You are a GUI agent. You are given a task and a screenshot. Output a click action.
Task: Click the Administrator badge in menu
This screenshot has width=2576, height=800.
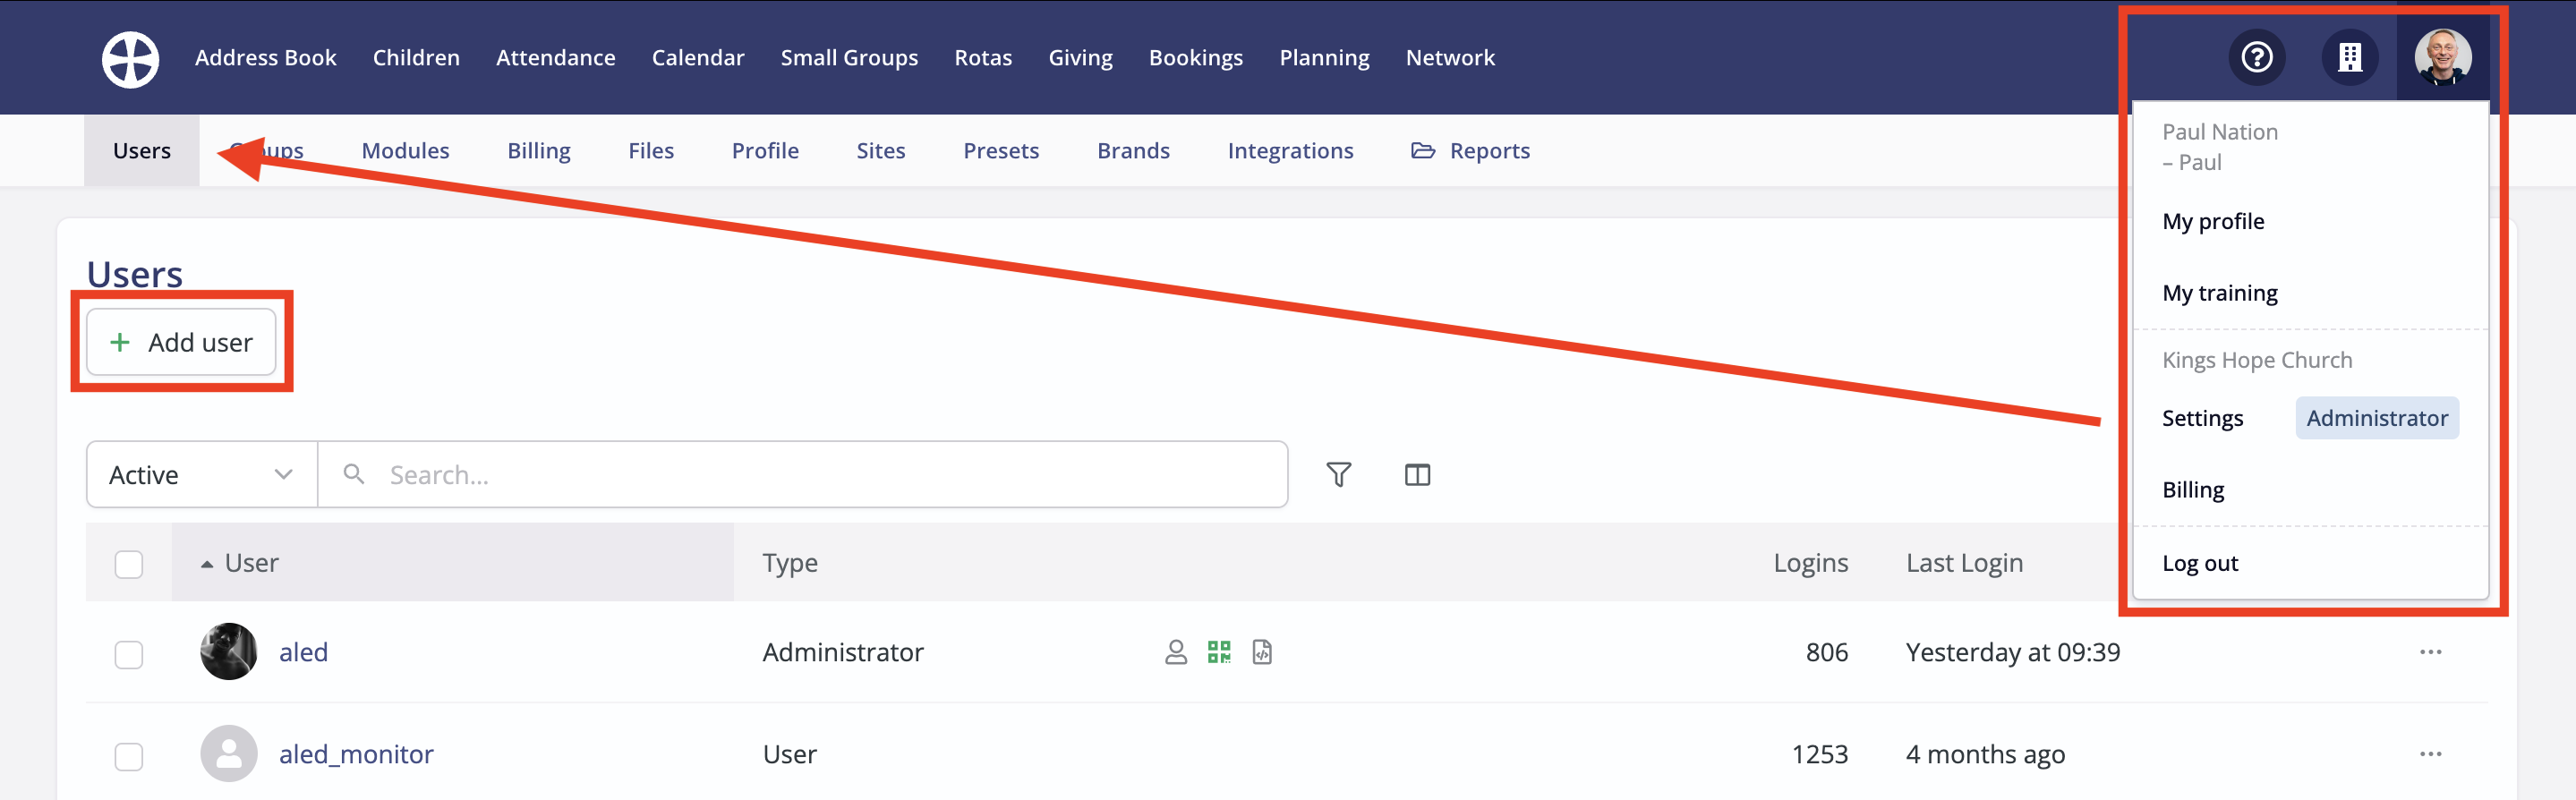point(2376,418)
